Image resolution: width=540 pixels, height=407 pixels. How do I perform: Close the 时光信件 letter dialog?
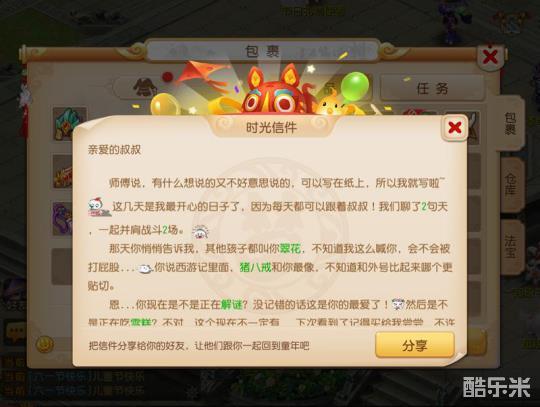tap(455, 128)
